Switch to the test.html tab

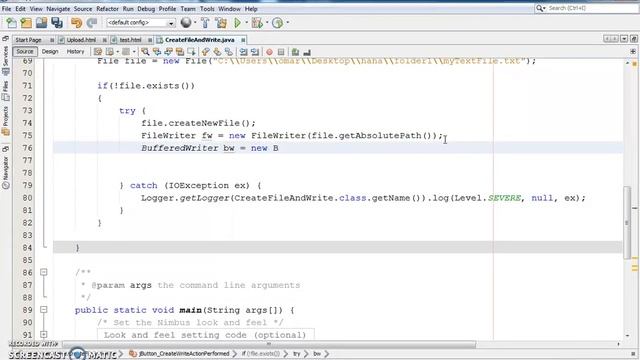coord(130,40)
